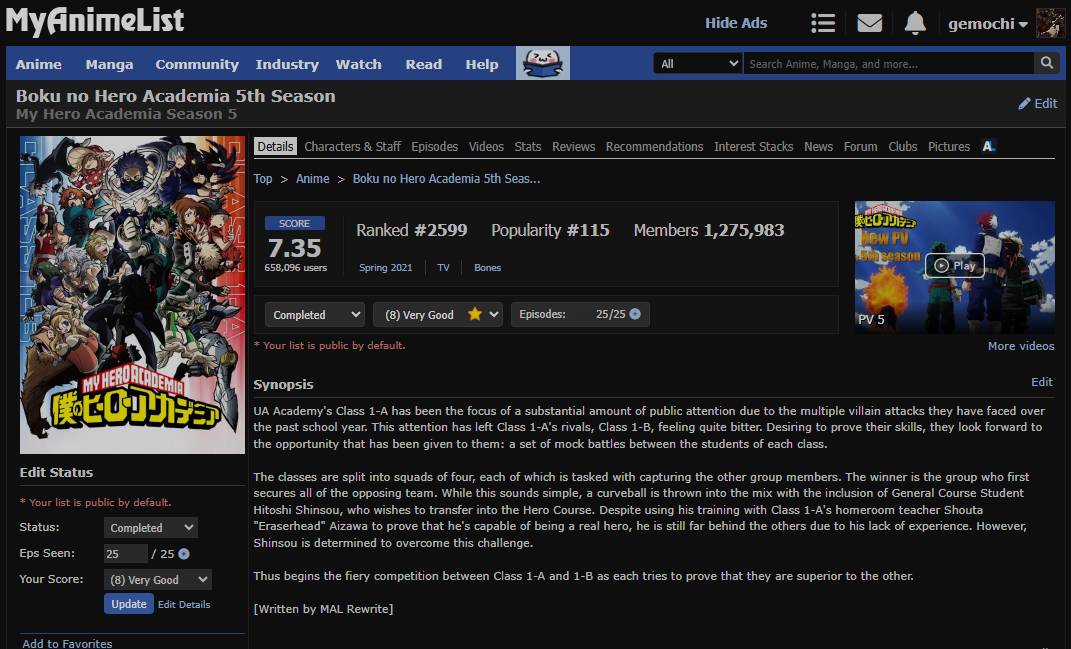Open the Watch navigation menu
Screen dimensions: 1071x649
point(359,64)
